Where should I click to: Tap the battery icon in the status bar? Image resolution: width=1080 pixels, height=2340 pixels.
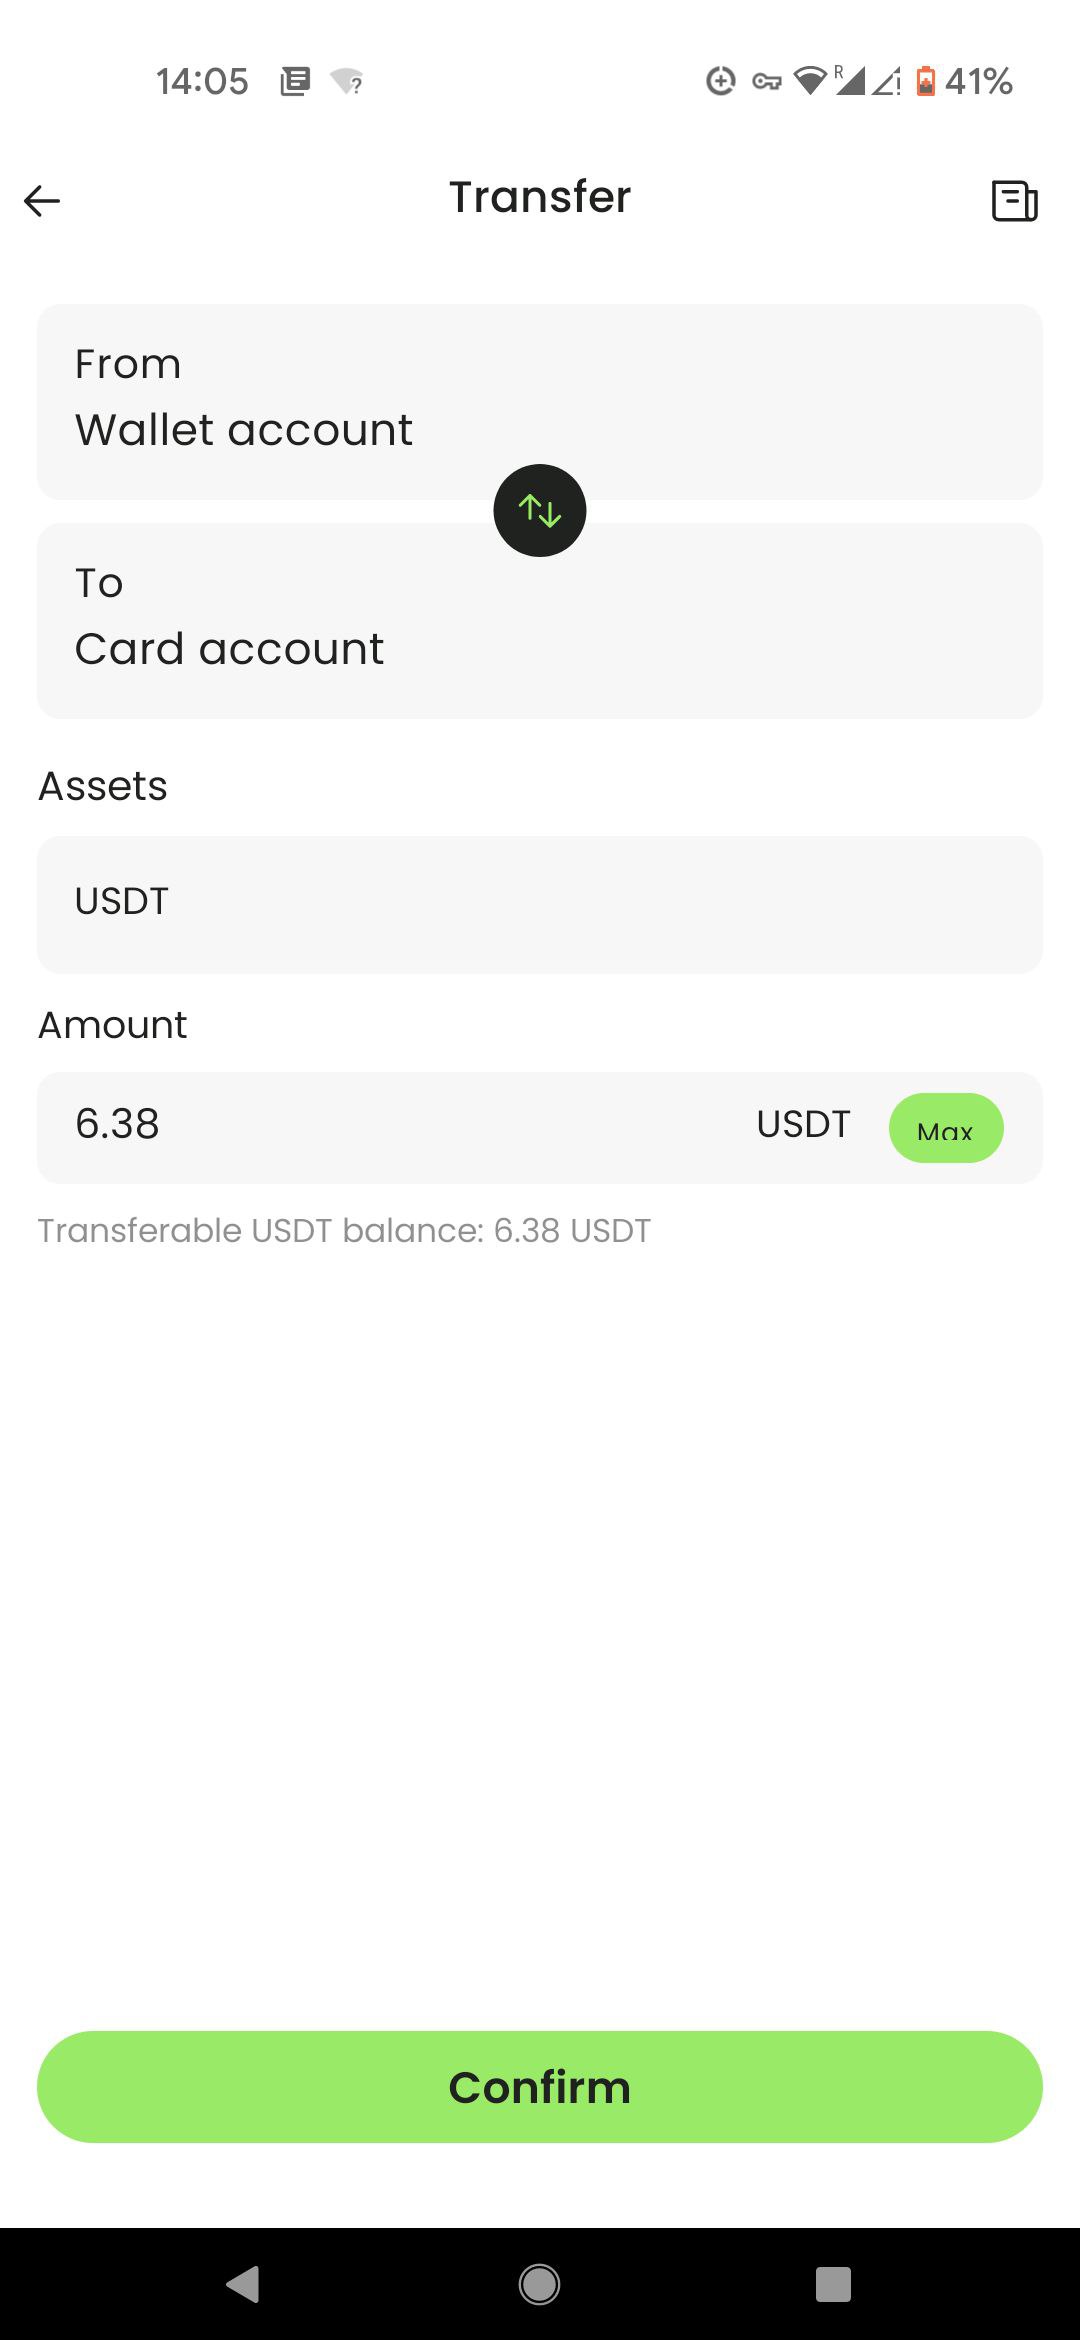926,81
